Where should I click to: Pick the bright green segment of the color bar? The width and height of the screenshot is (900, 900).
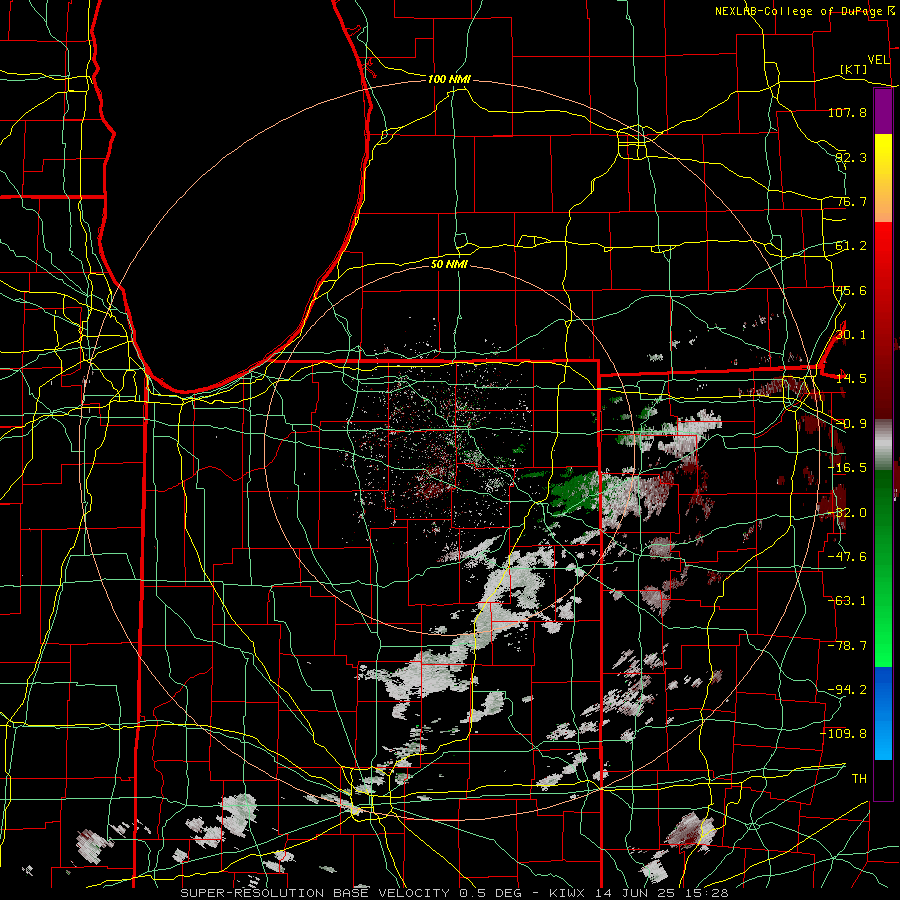(x=883, y=620)
